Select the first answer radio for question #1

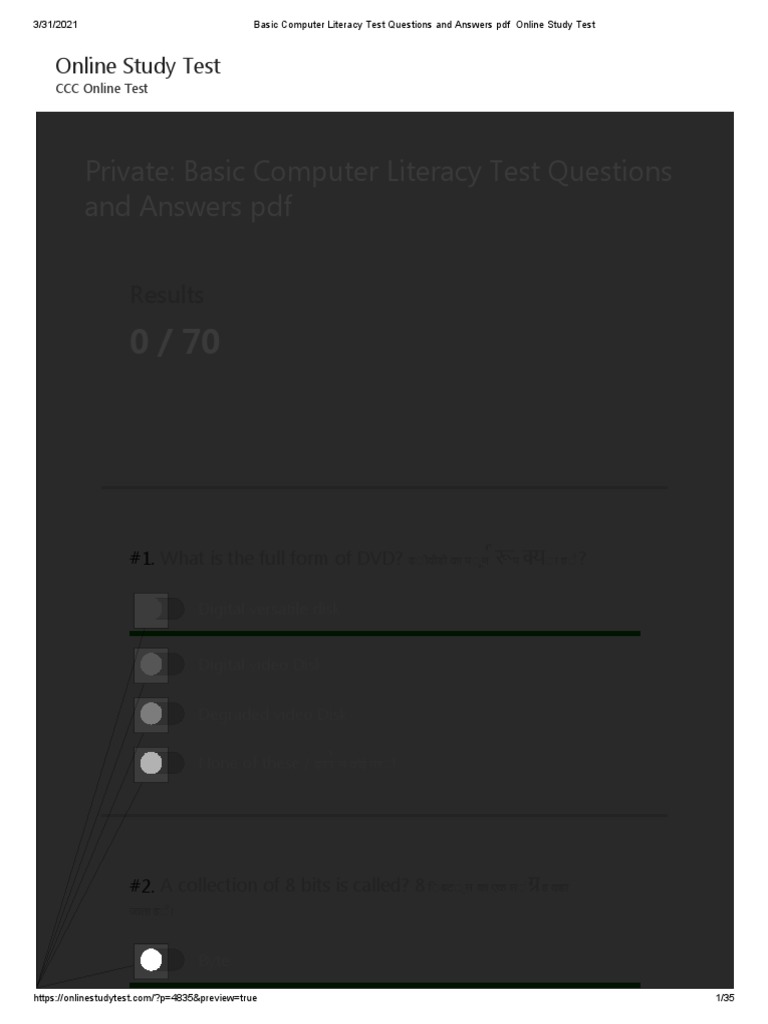(x=151, y=609)
